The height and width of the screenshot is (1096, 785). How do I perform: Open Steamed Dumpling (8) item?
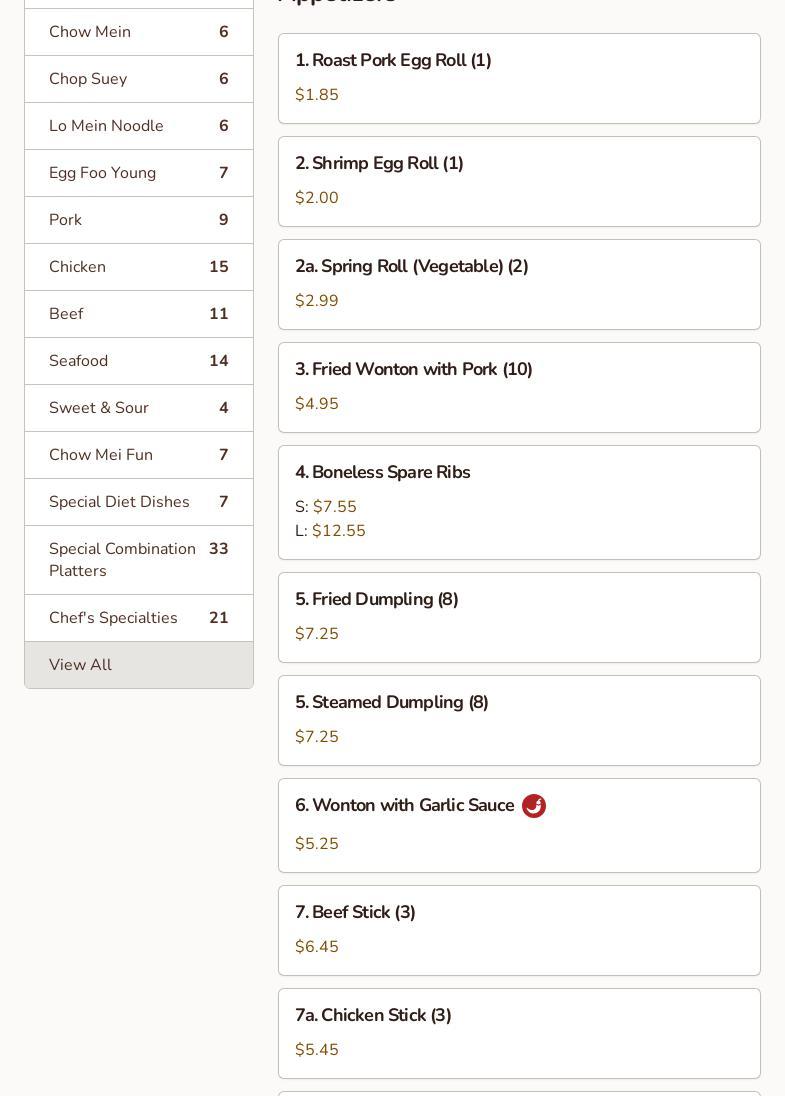click(519, 720)
